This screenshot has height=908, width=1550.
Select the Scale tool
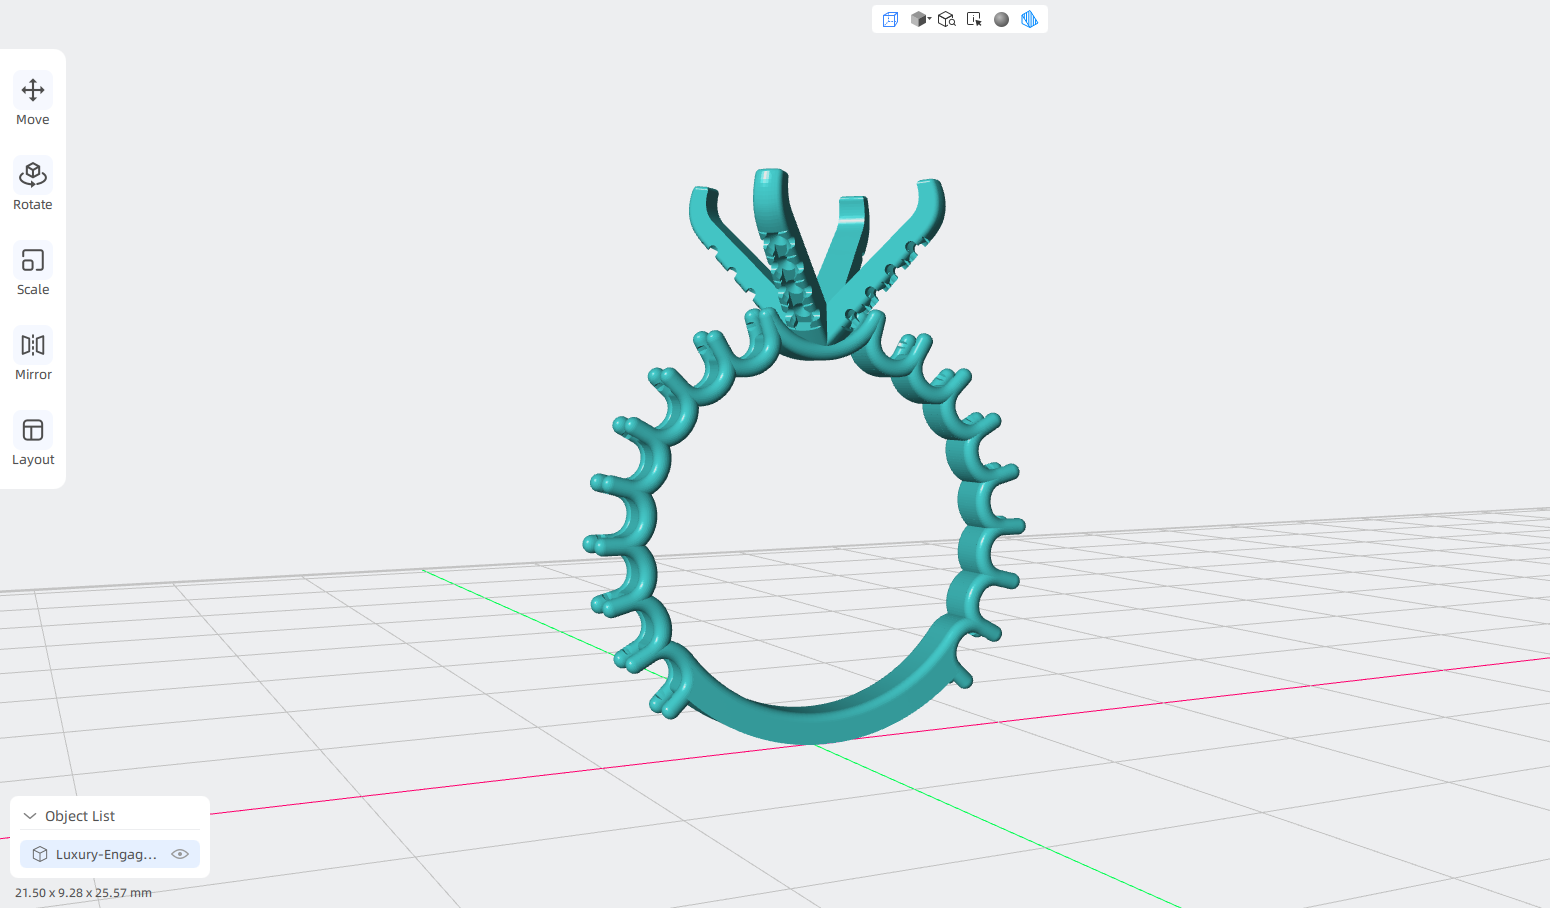(x=33, y=271)
